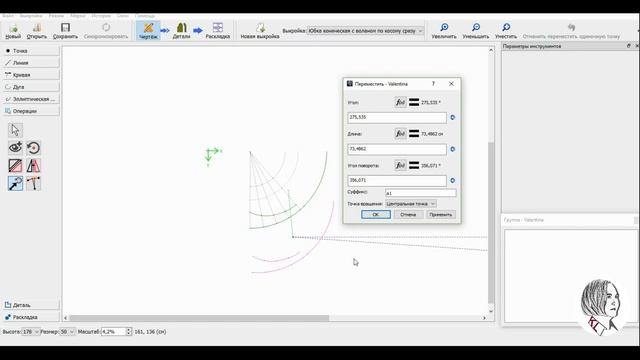
Task: Open the Кривая tool group
Action: coord(31,75)
